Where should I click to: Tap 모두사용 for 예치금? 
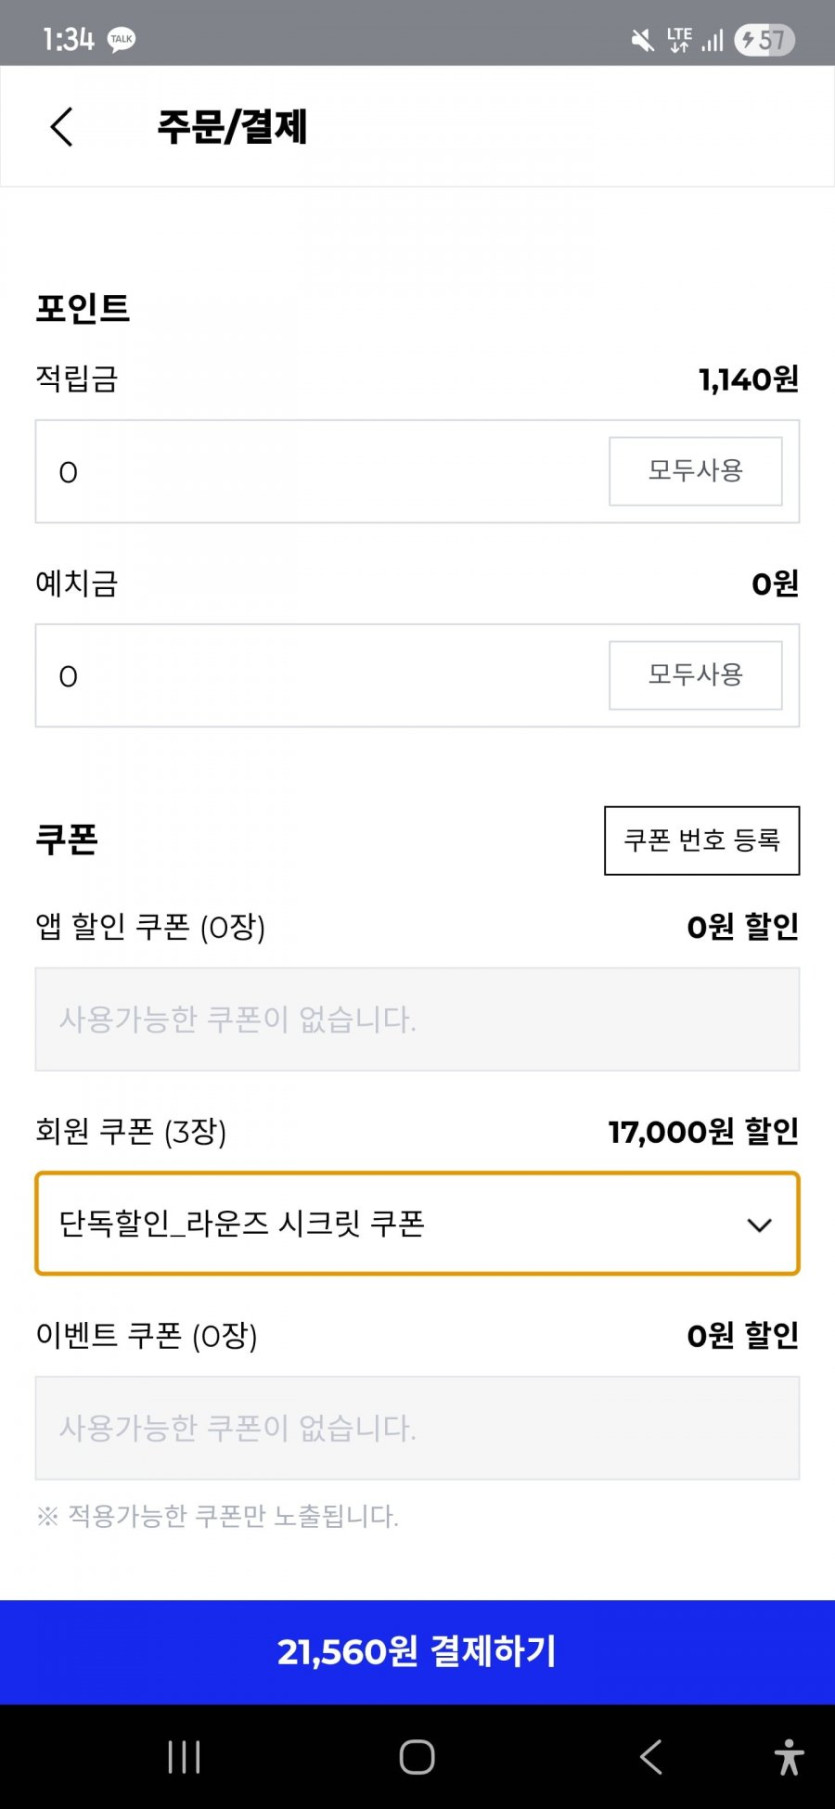696,675
